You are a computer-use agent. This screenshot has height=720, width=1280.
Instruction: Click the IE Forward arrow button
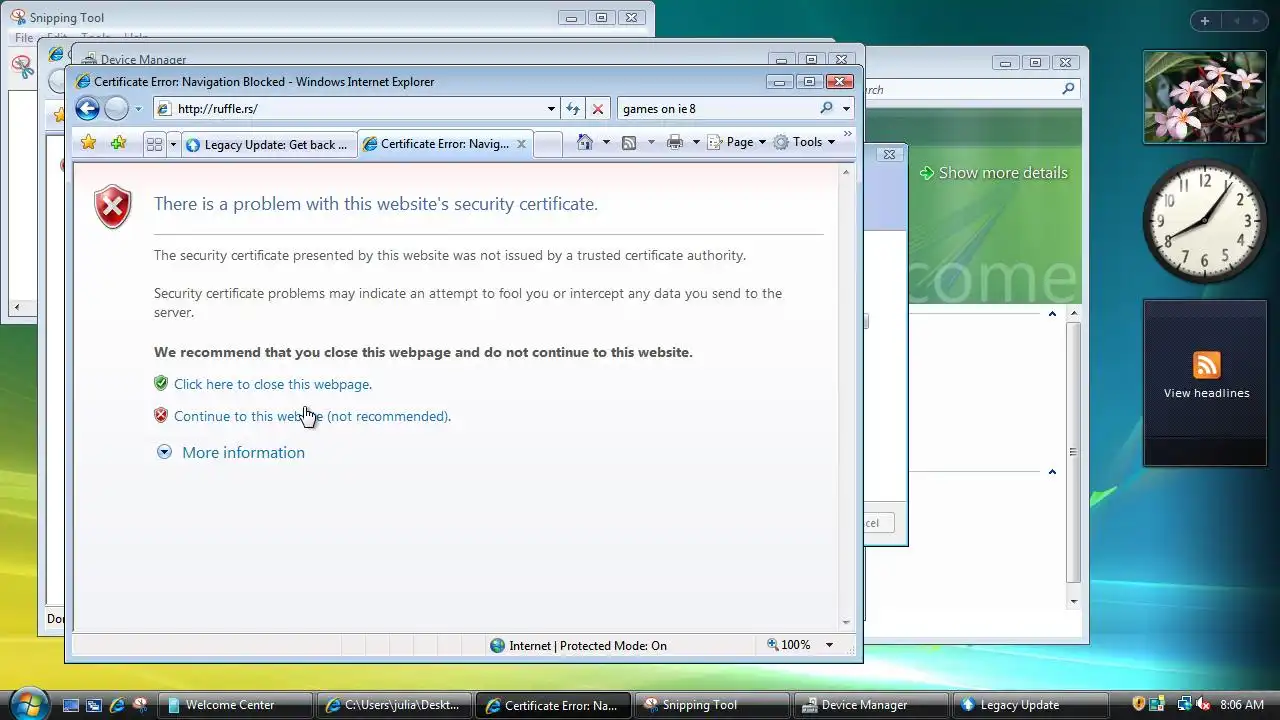117,108
